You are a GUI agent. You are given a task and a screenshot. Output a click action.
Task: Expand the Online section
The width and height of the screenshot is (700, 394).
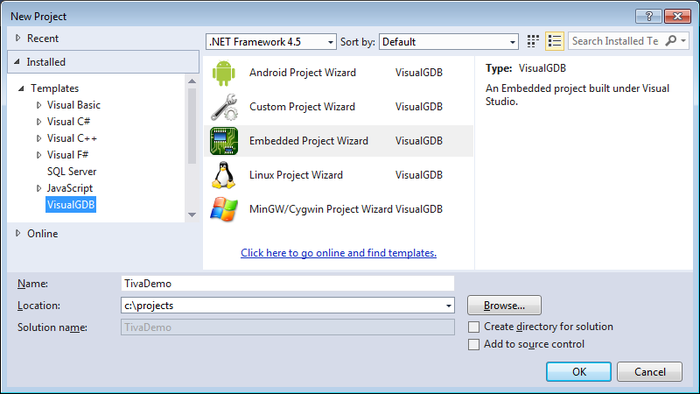[x=18, y=233]
